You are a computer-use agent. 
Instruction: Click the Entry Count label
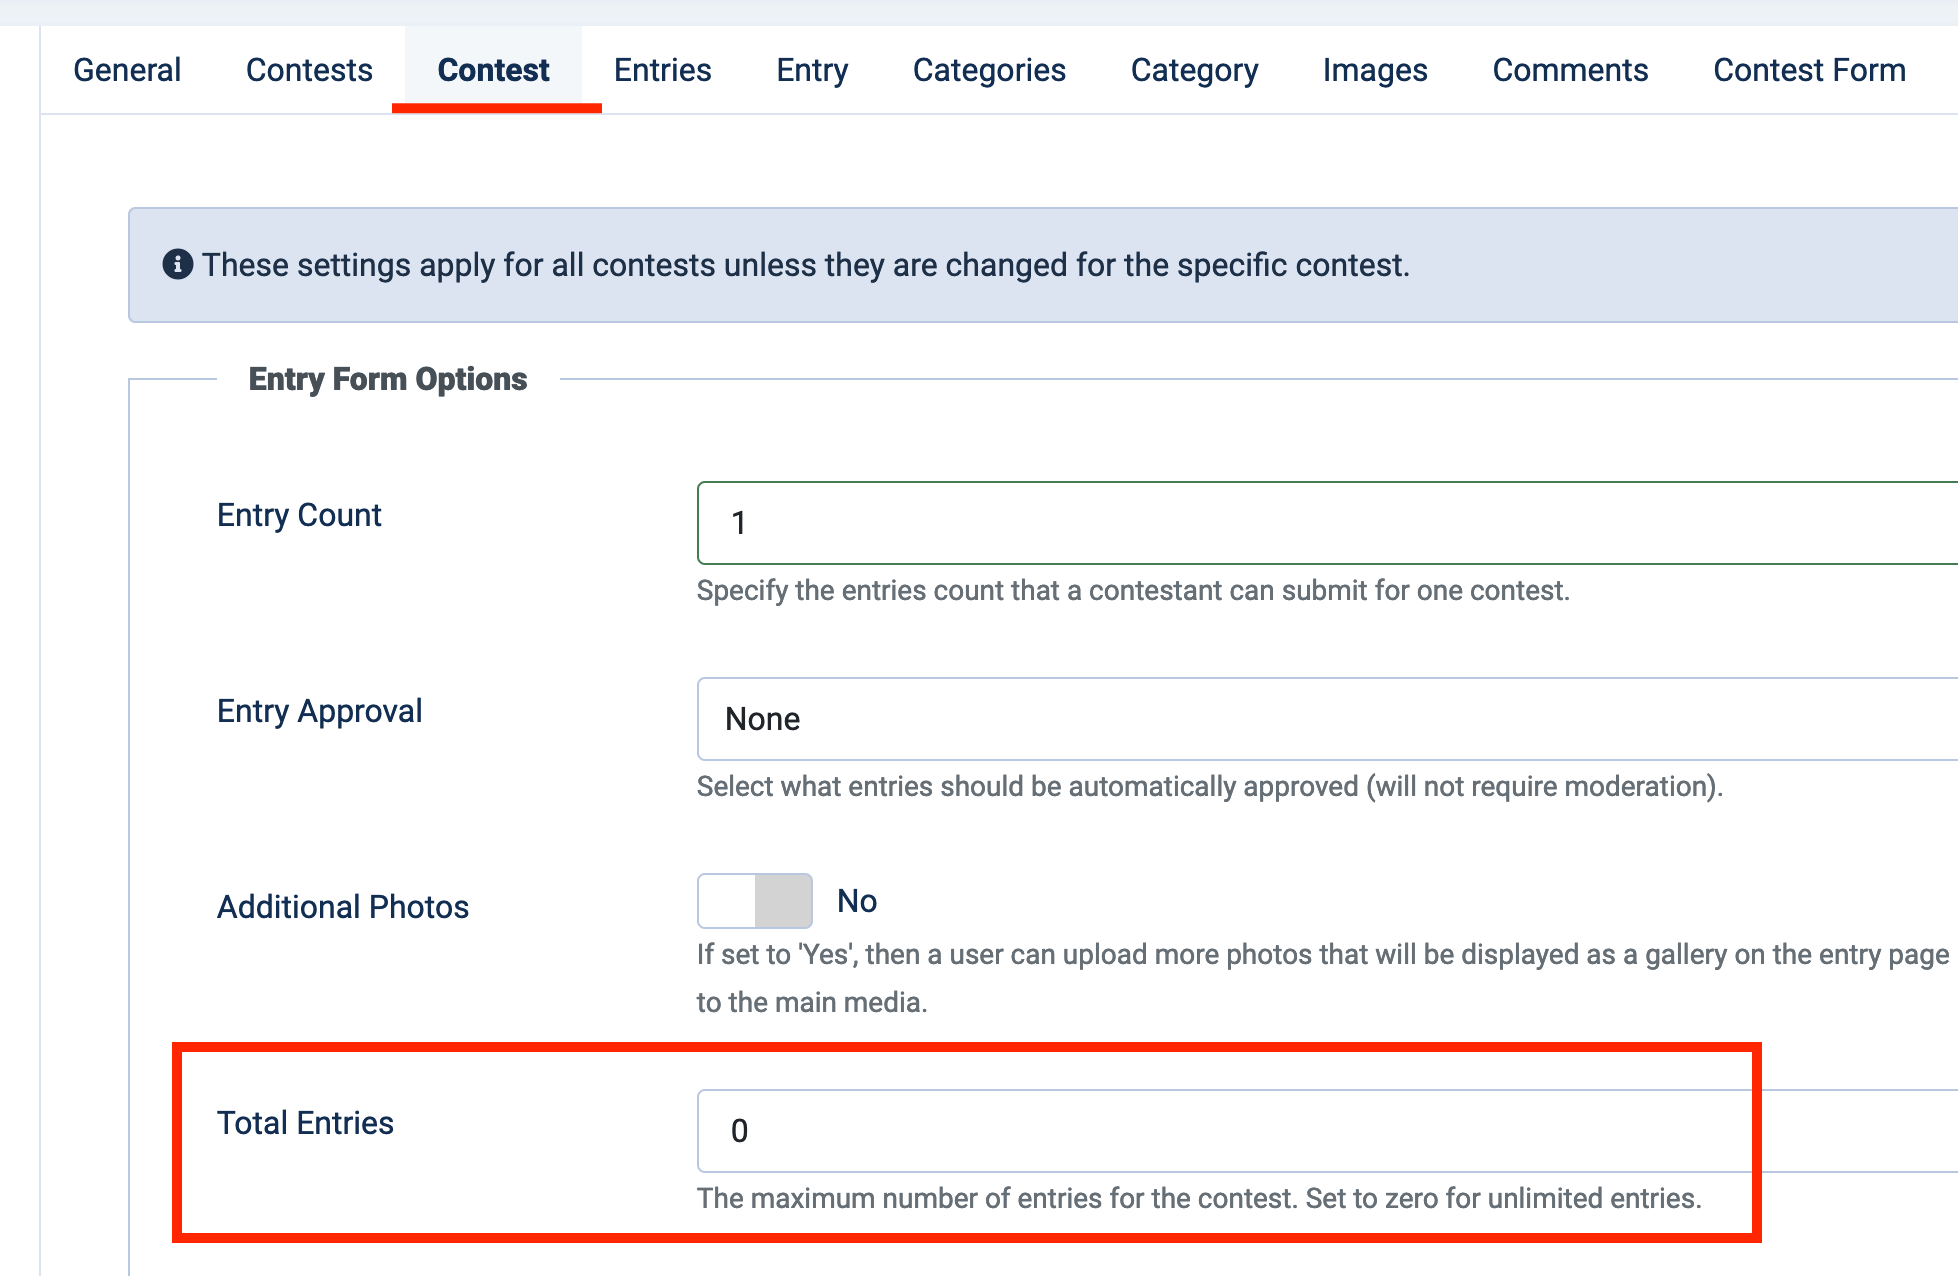pos(299,515)
